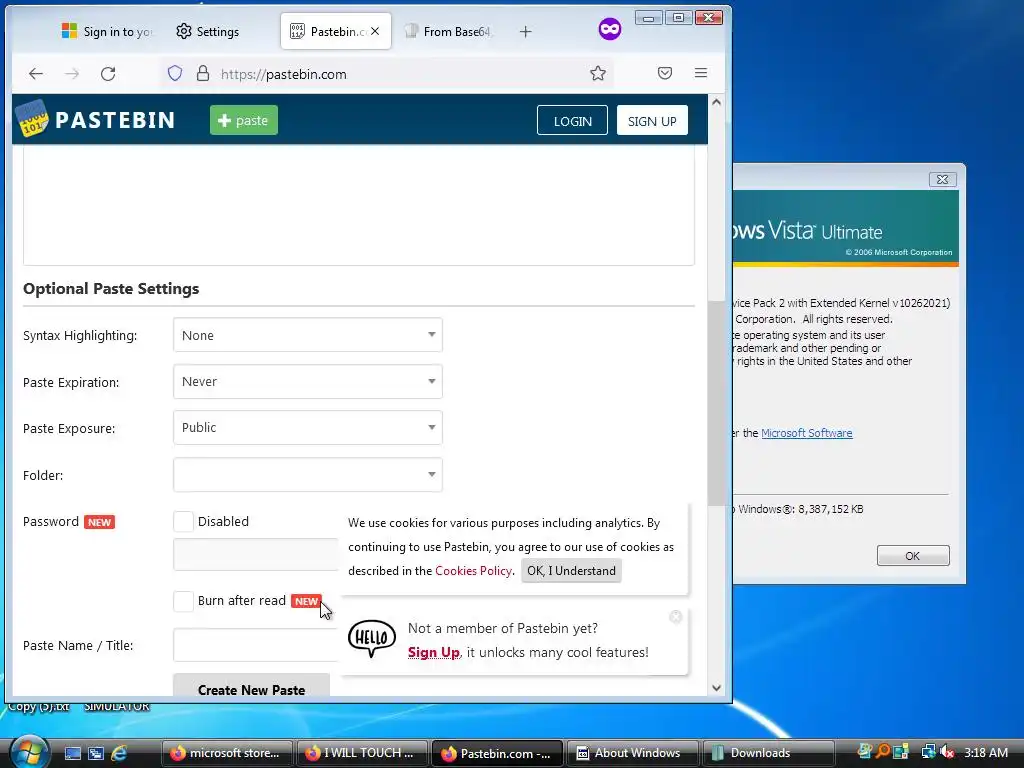Switch to the From Base64 tab

[447, 31]
